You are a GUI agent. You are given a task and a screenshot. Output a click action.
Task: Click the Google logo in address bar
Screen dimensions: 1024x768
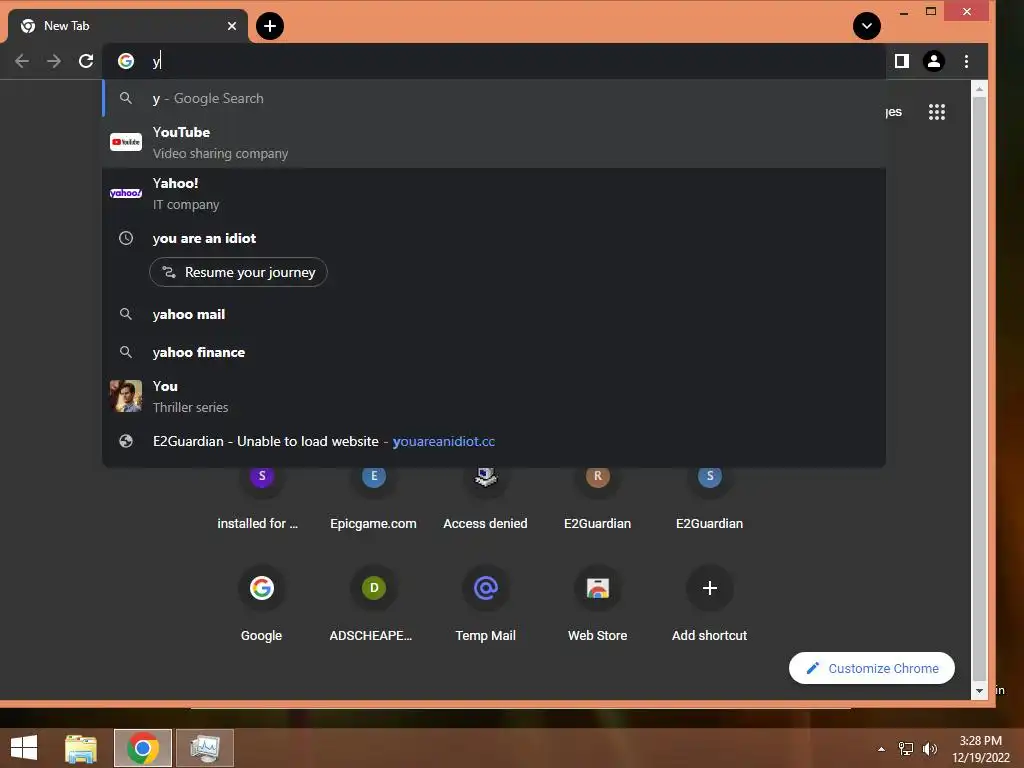point(126,61)
